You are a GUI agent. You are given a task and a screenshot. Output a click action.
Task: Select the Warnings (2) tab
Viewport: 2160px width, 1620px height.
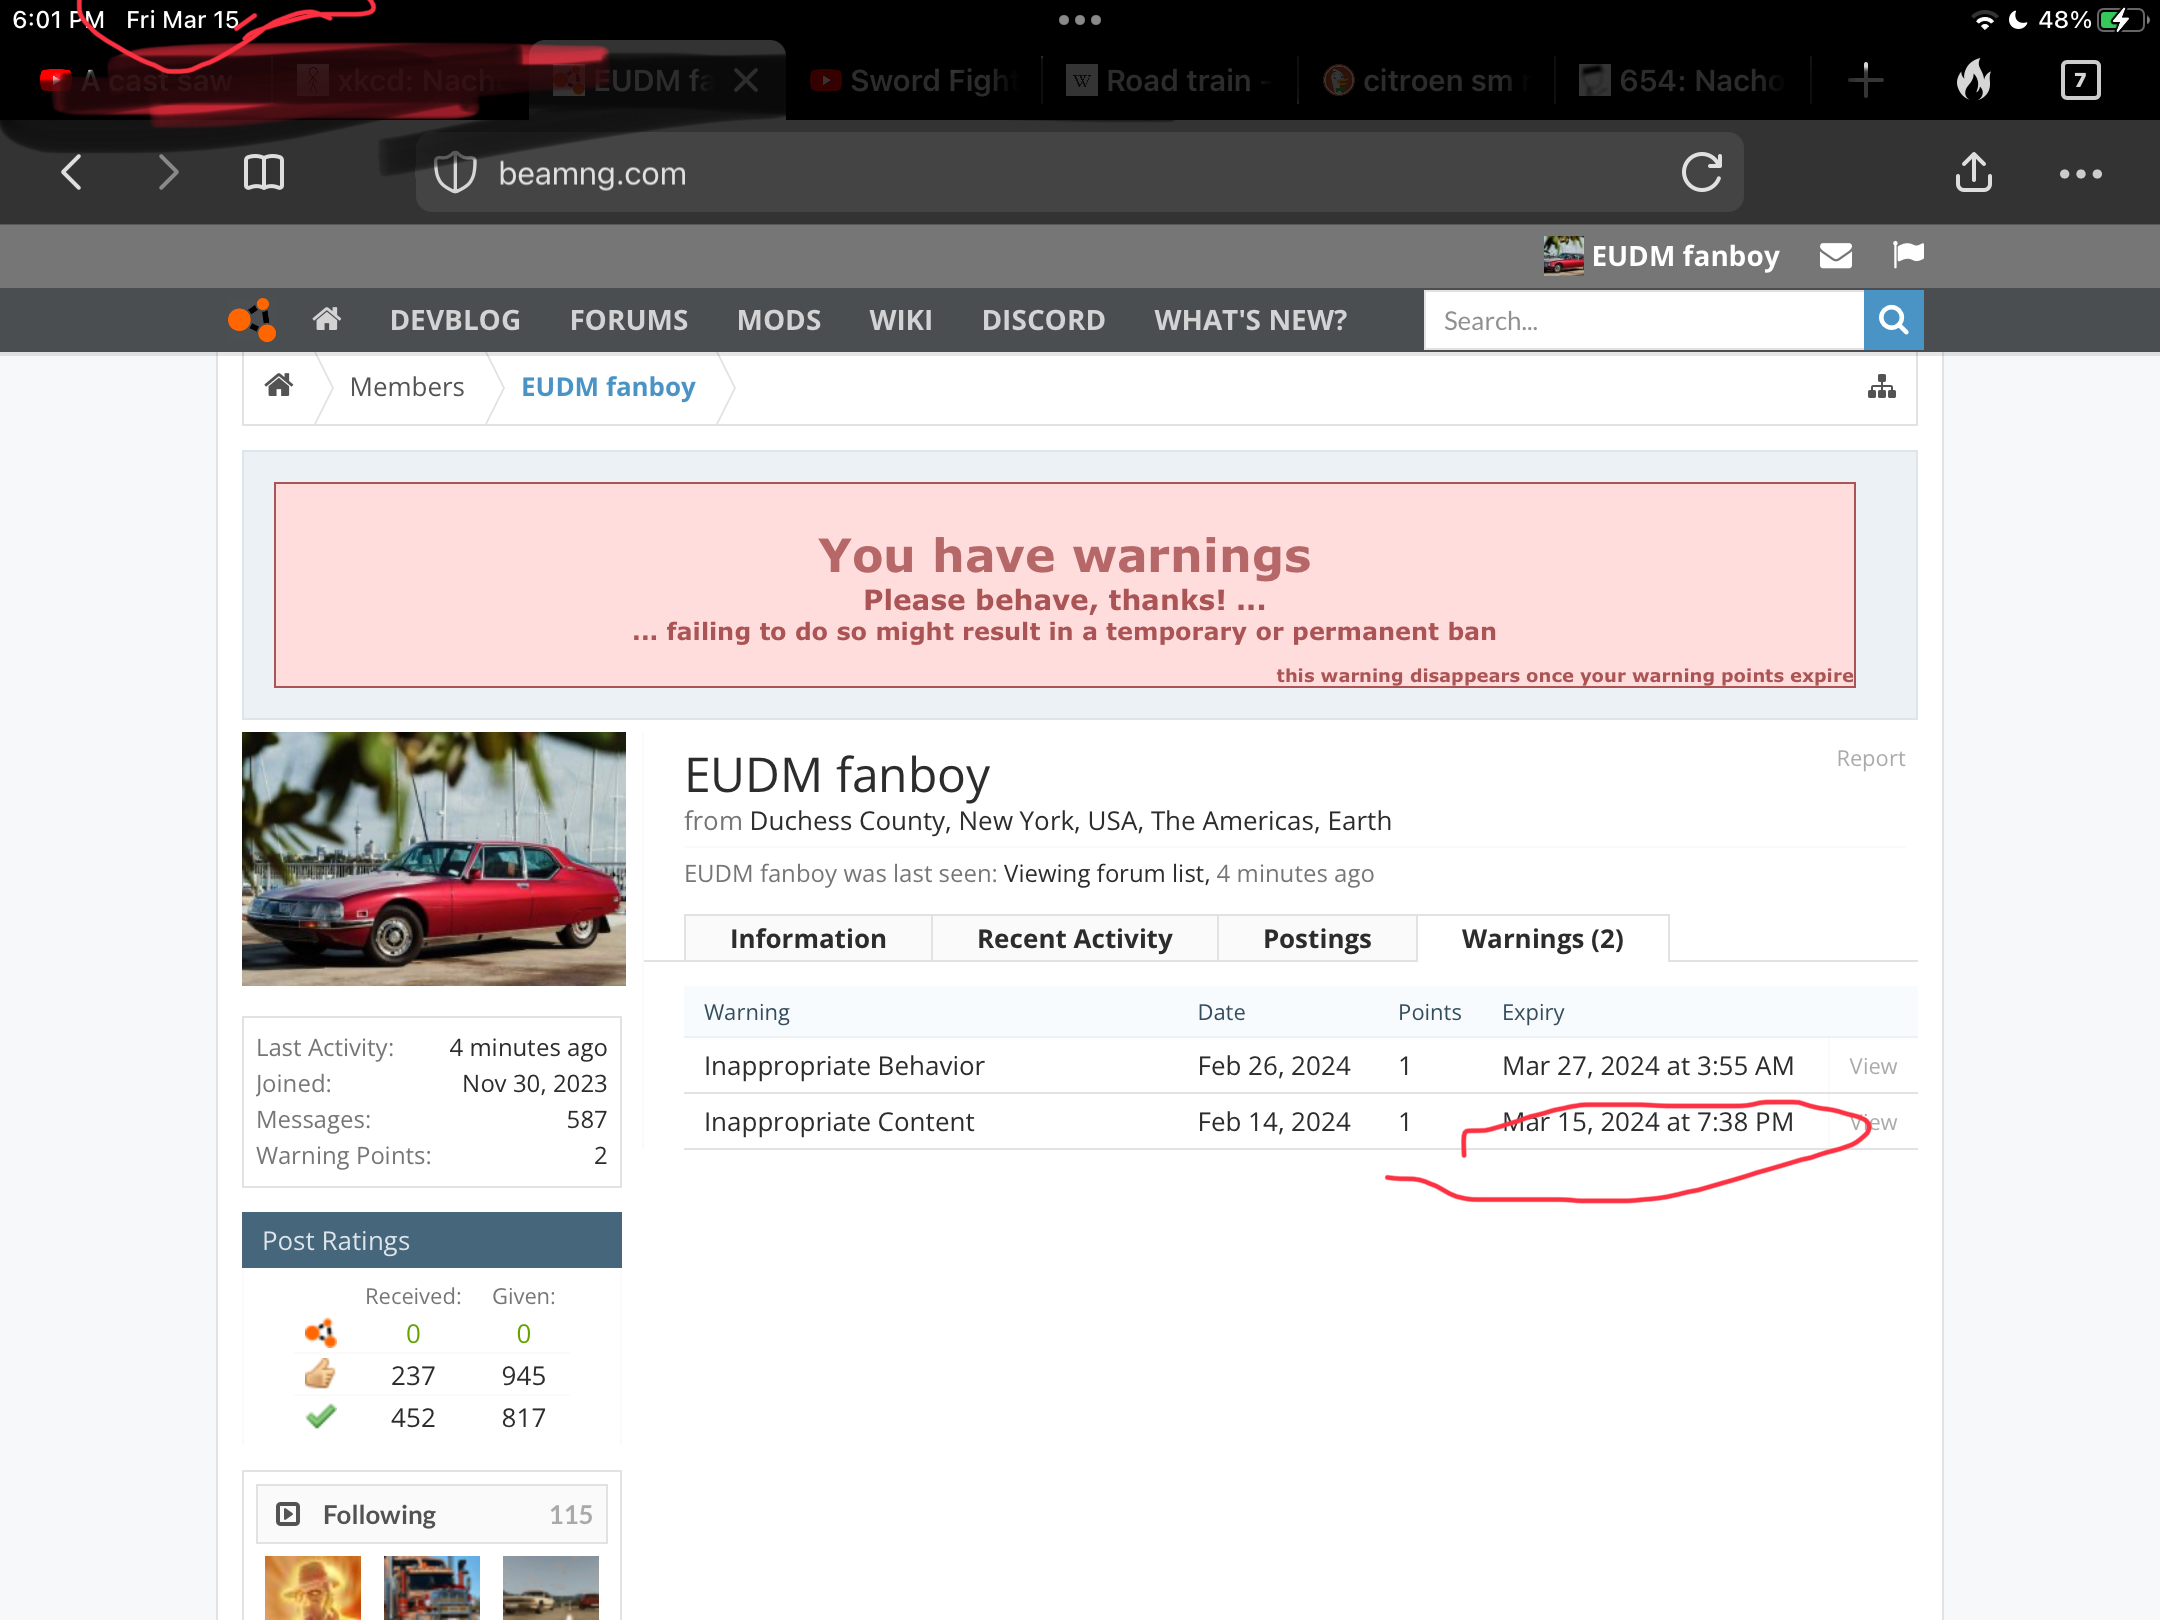tap(1542, 939)
